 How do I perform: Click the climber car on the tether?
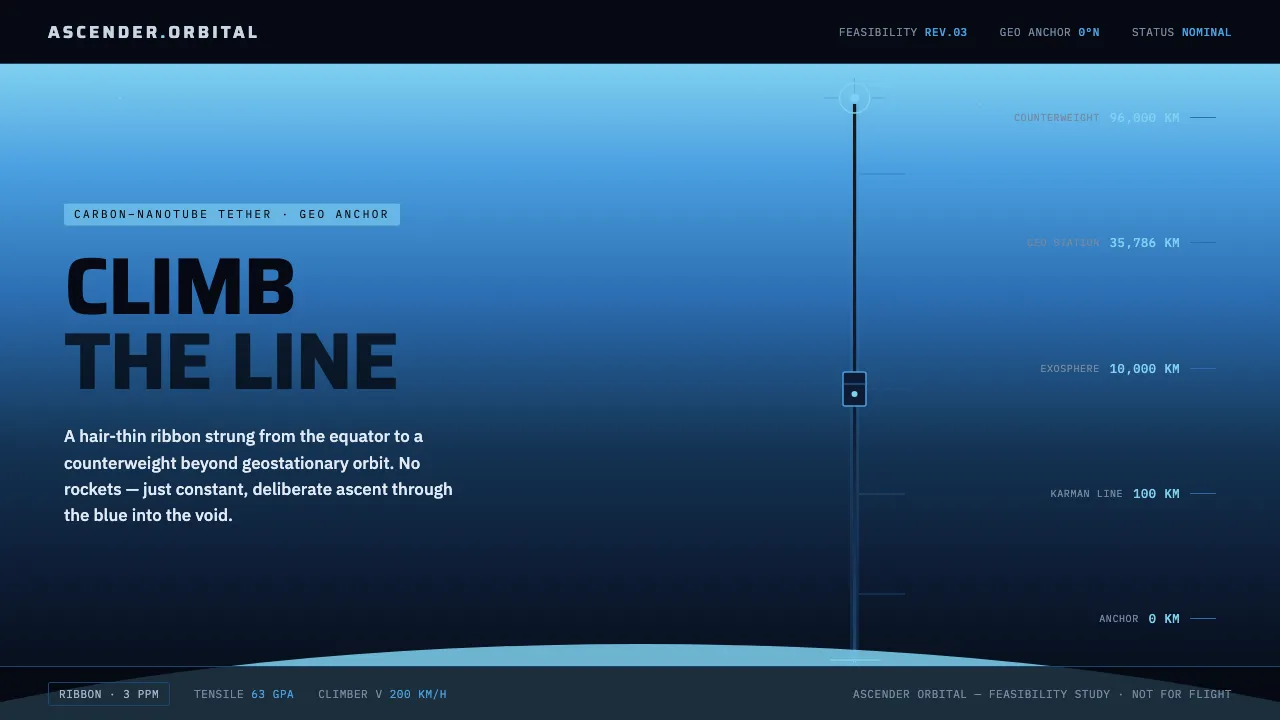pyautogui.click(x=854, y=389)
